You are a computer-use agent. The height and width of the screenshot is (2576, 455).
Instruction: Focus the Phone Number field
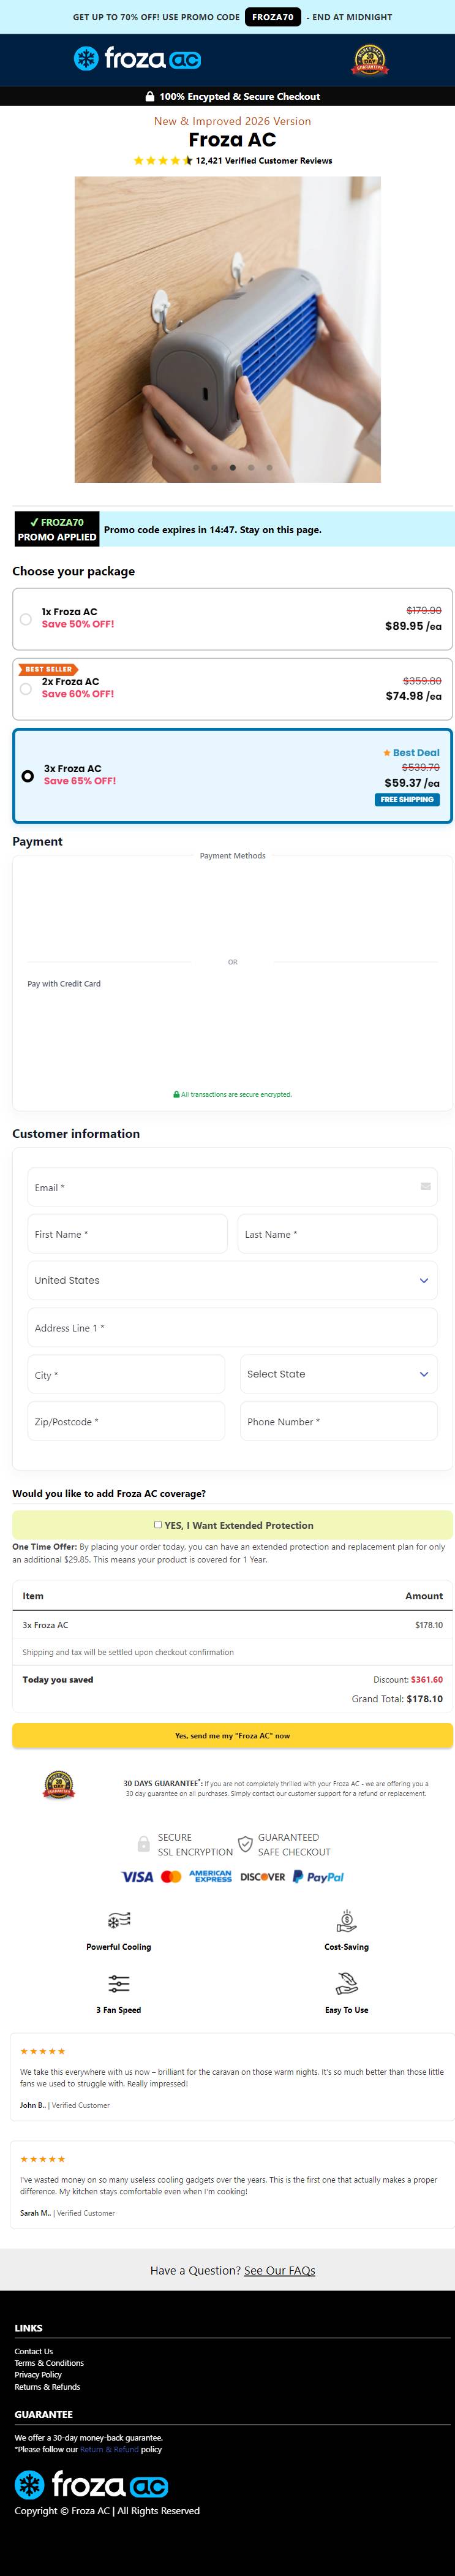[x=339, y=1421]
